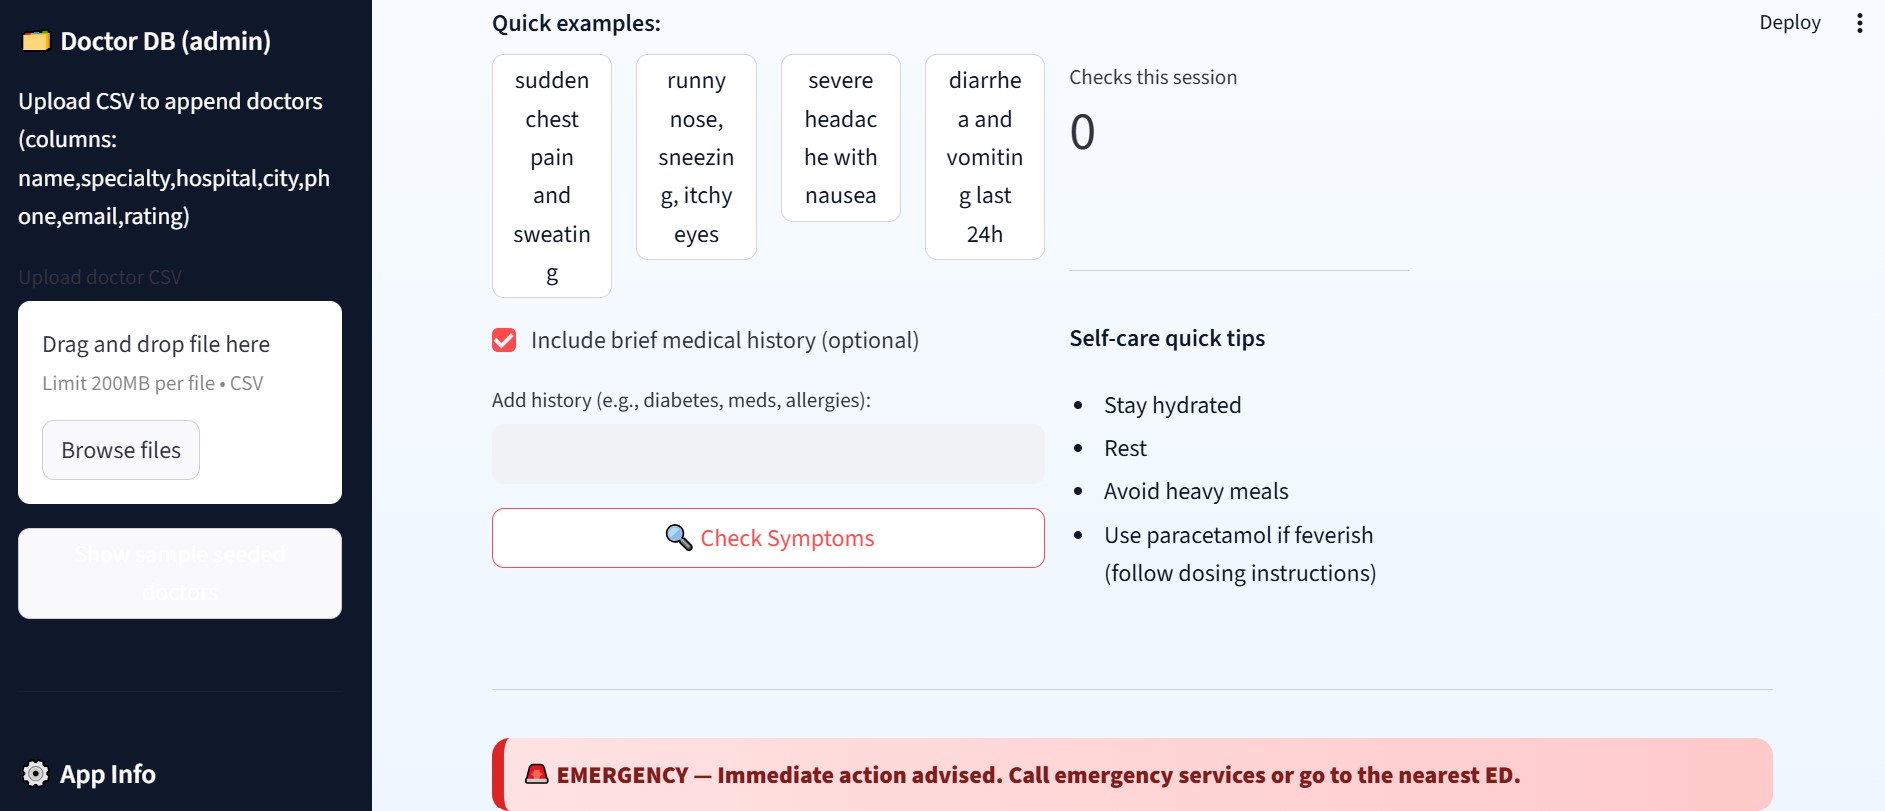Click the folder icon beside Doctor DB header
This screenshot has height=811, width=1885.
pos(35,41)
